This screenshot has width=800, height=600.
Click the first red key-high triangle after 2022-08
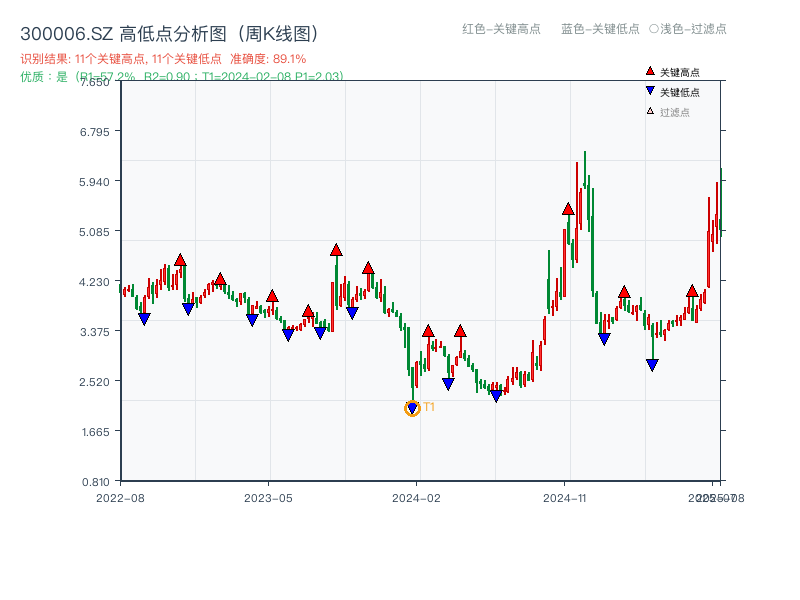point(180,260)
